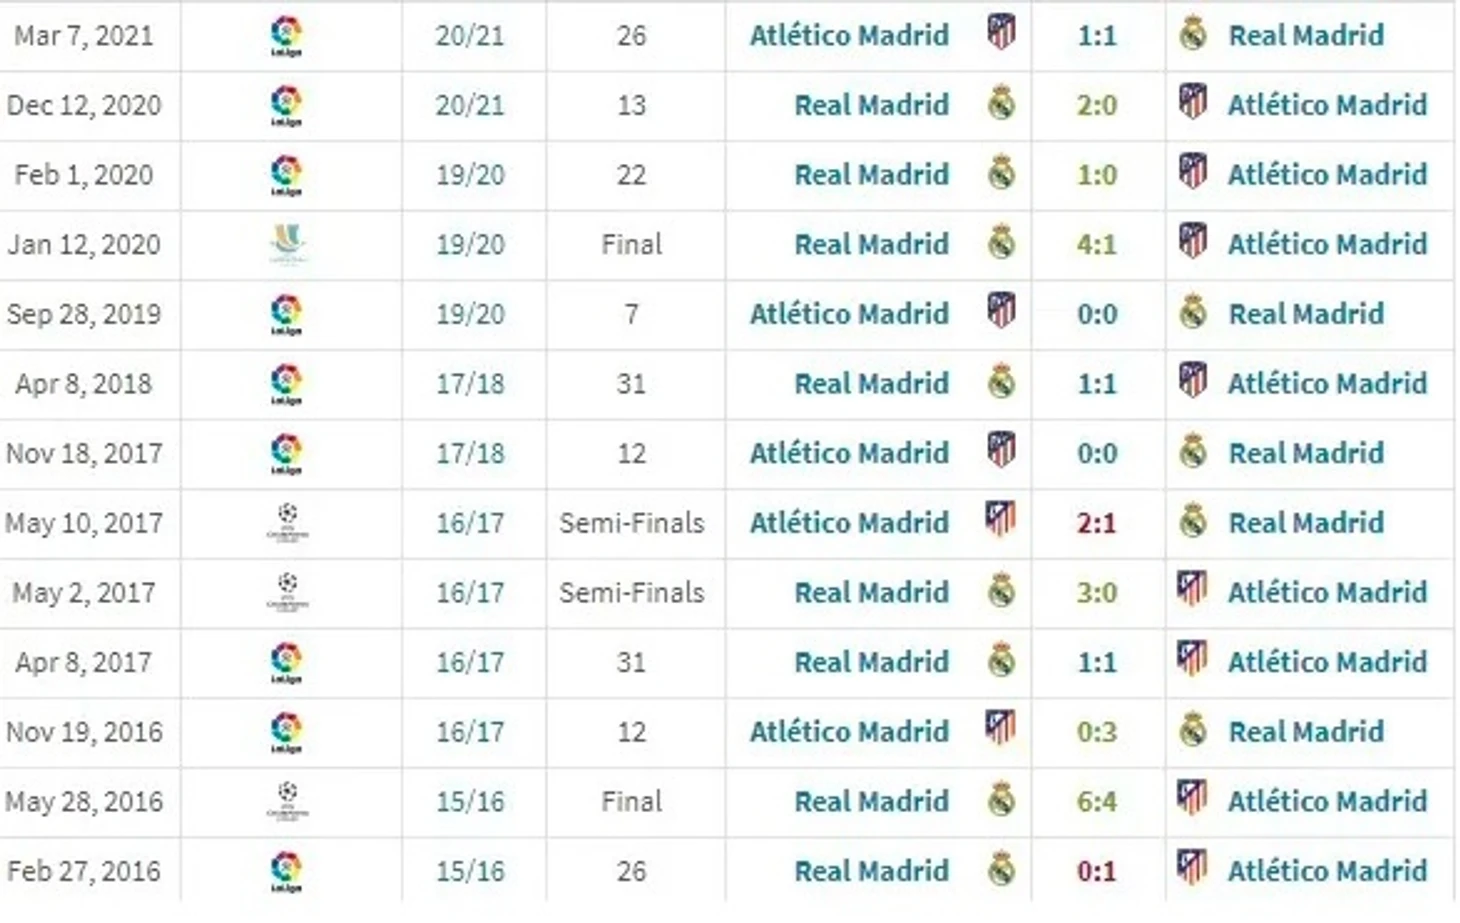Click Real Madrid crest in Nov 19, 2016 row
The image size is (1460, 923).
[1193, 730]
